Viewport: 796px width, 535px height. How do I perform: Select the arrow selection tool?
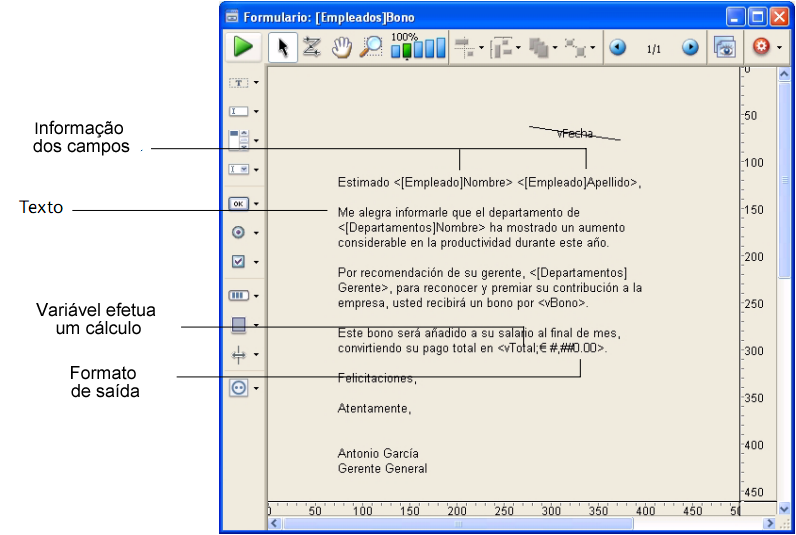[x=283, y=47]
